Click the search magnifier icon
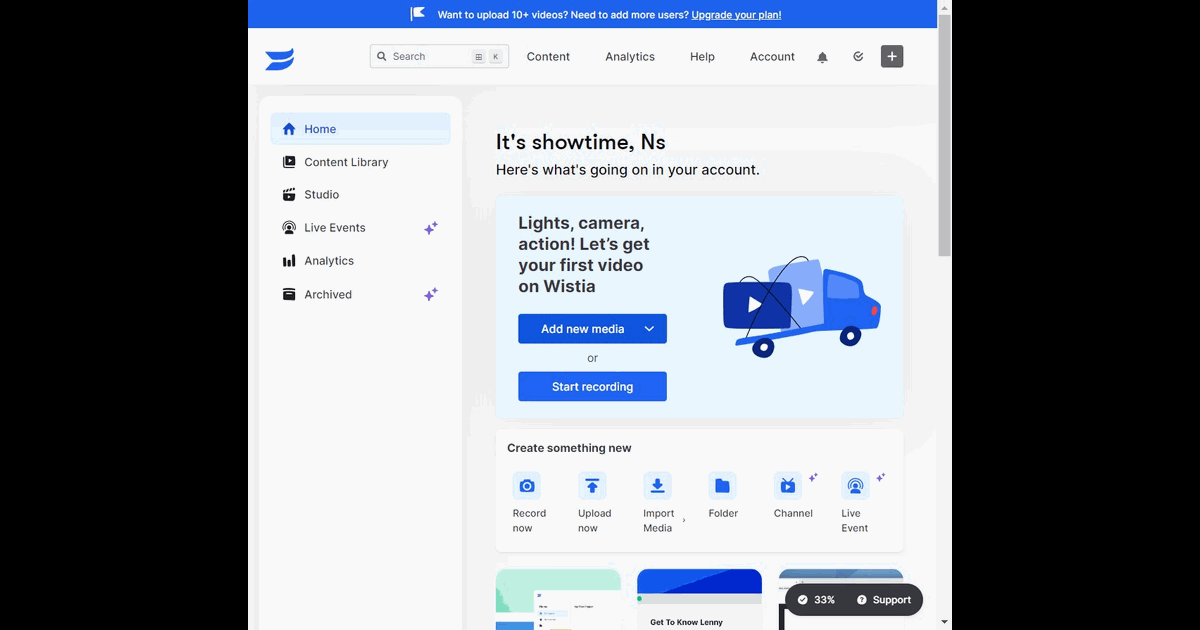This screenshot has width=1200, height=630. tap(382, 57)
